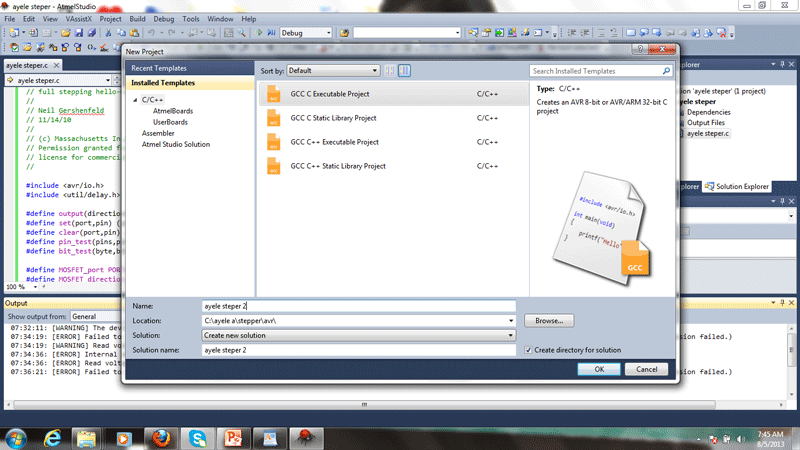Click Internet Explorer icon in the taskbar
800x450 pixels.
[x=52, y=438]
